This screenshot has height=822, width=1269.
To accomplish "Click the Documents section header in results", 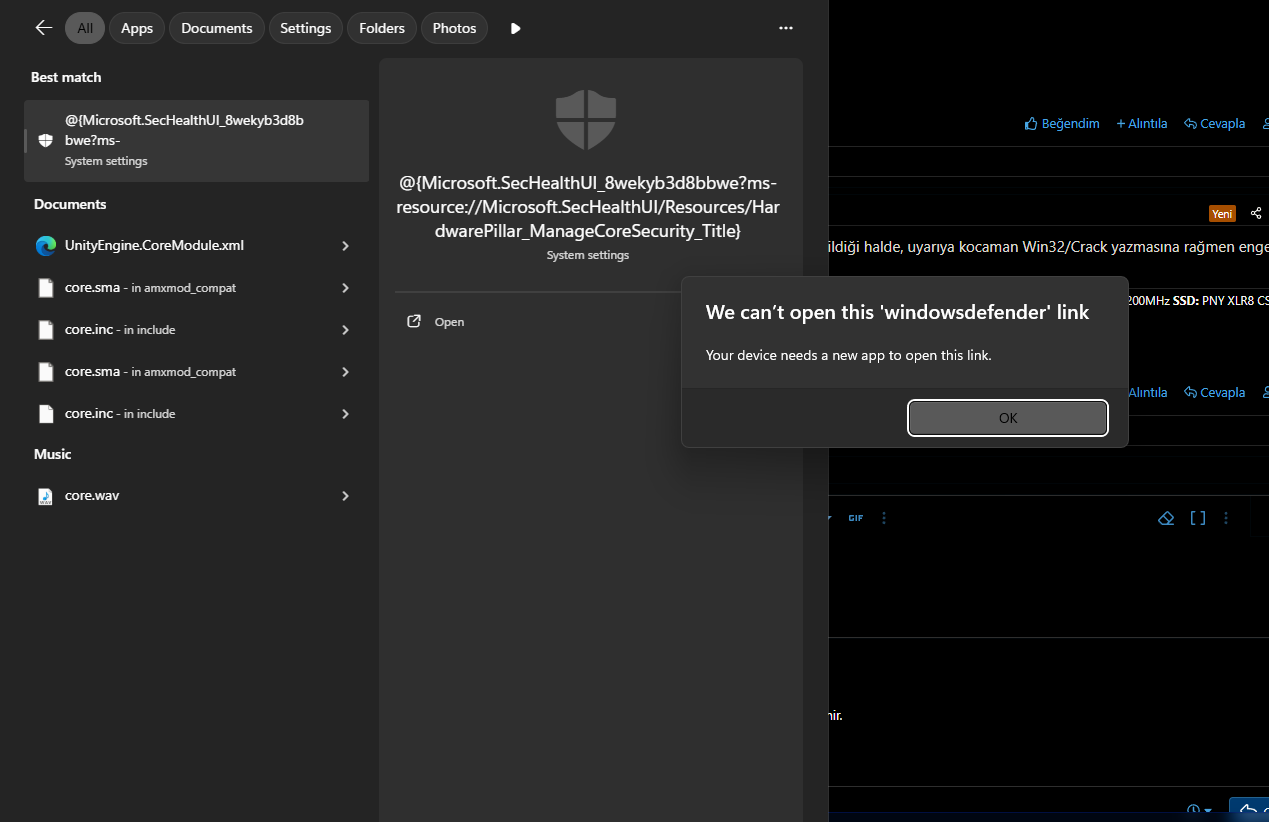I will click(70, 204).
